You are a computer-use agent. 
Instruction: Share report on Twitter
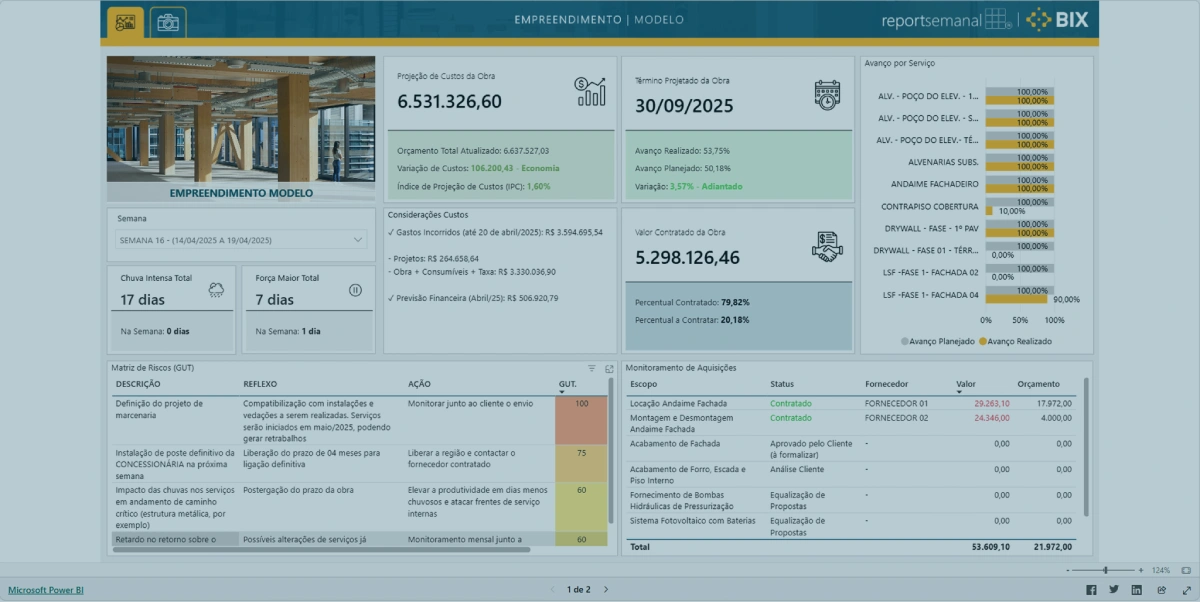(x=1114, y=590)
